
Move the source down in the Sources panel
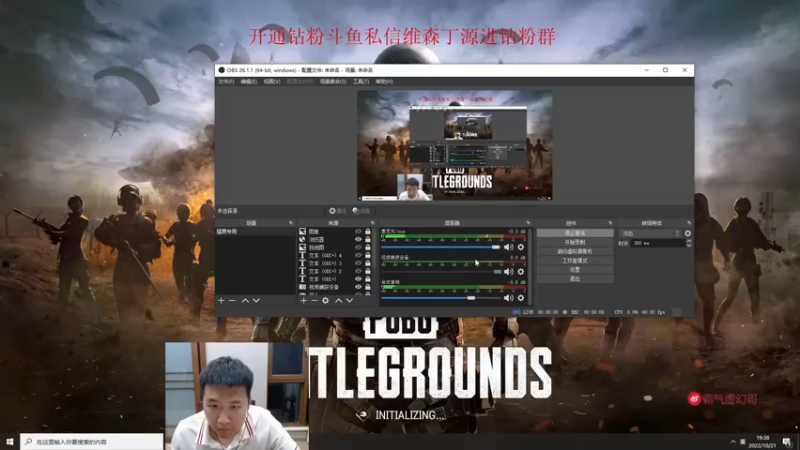349,301
